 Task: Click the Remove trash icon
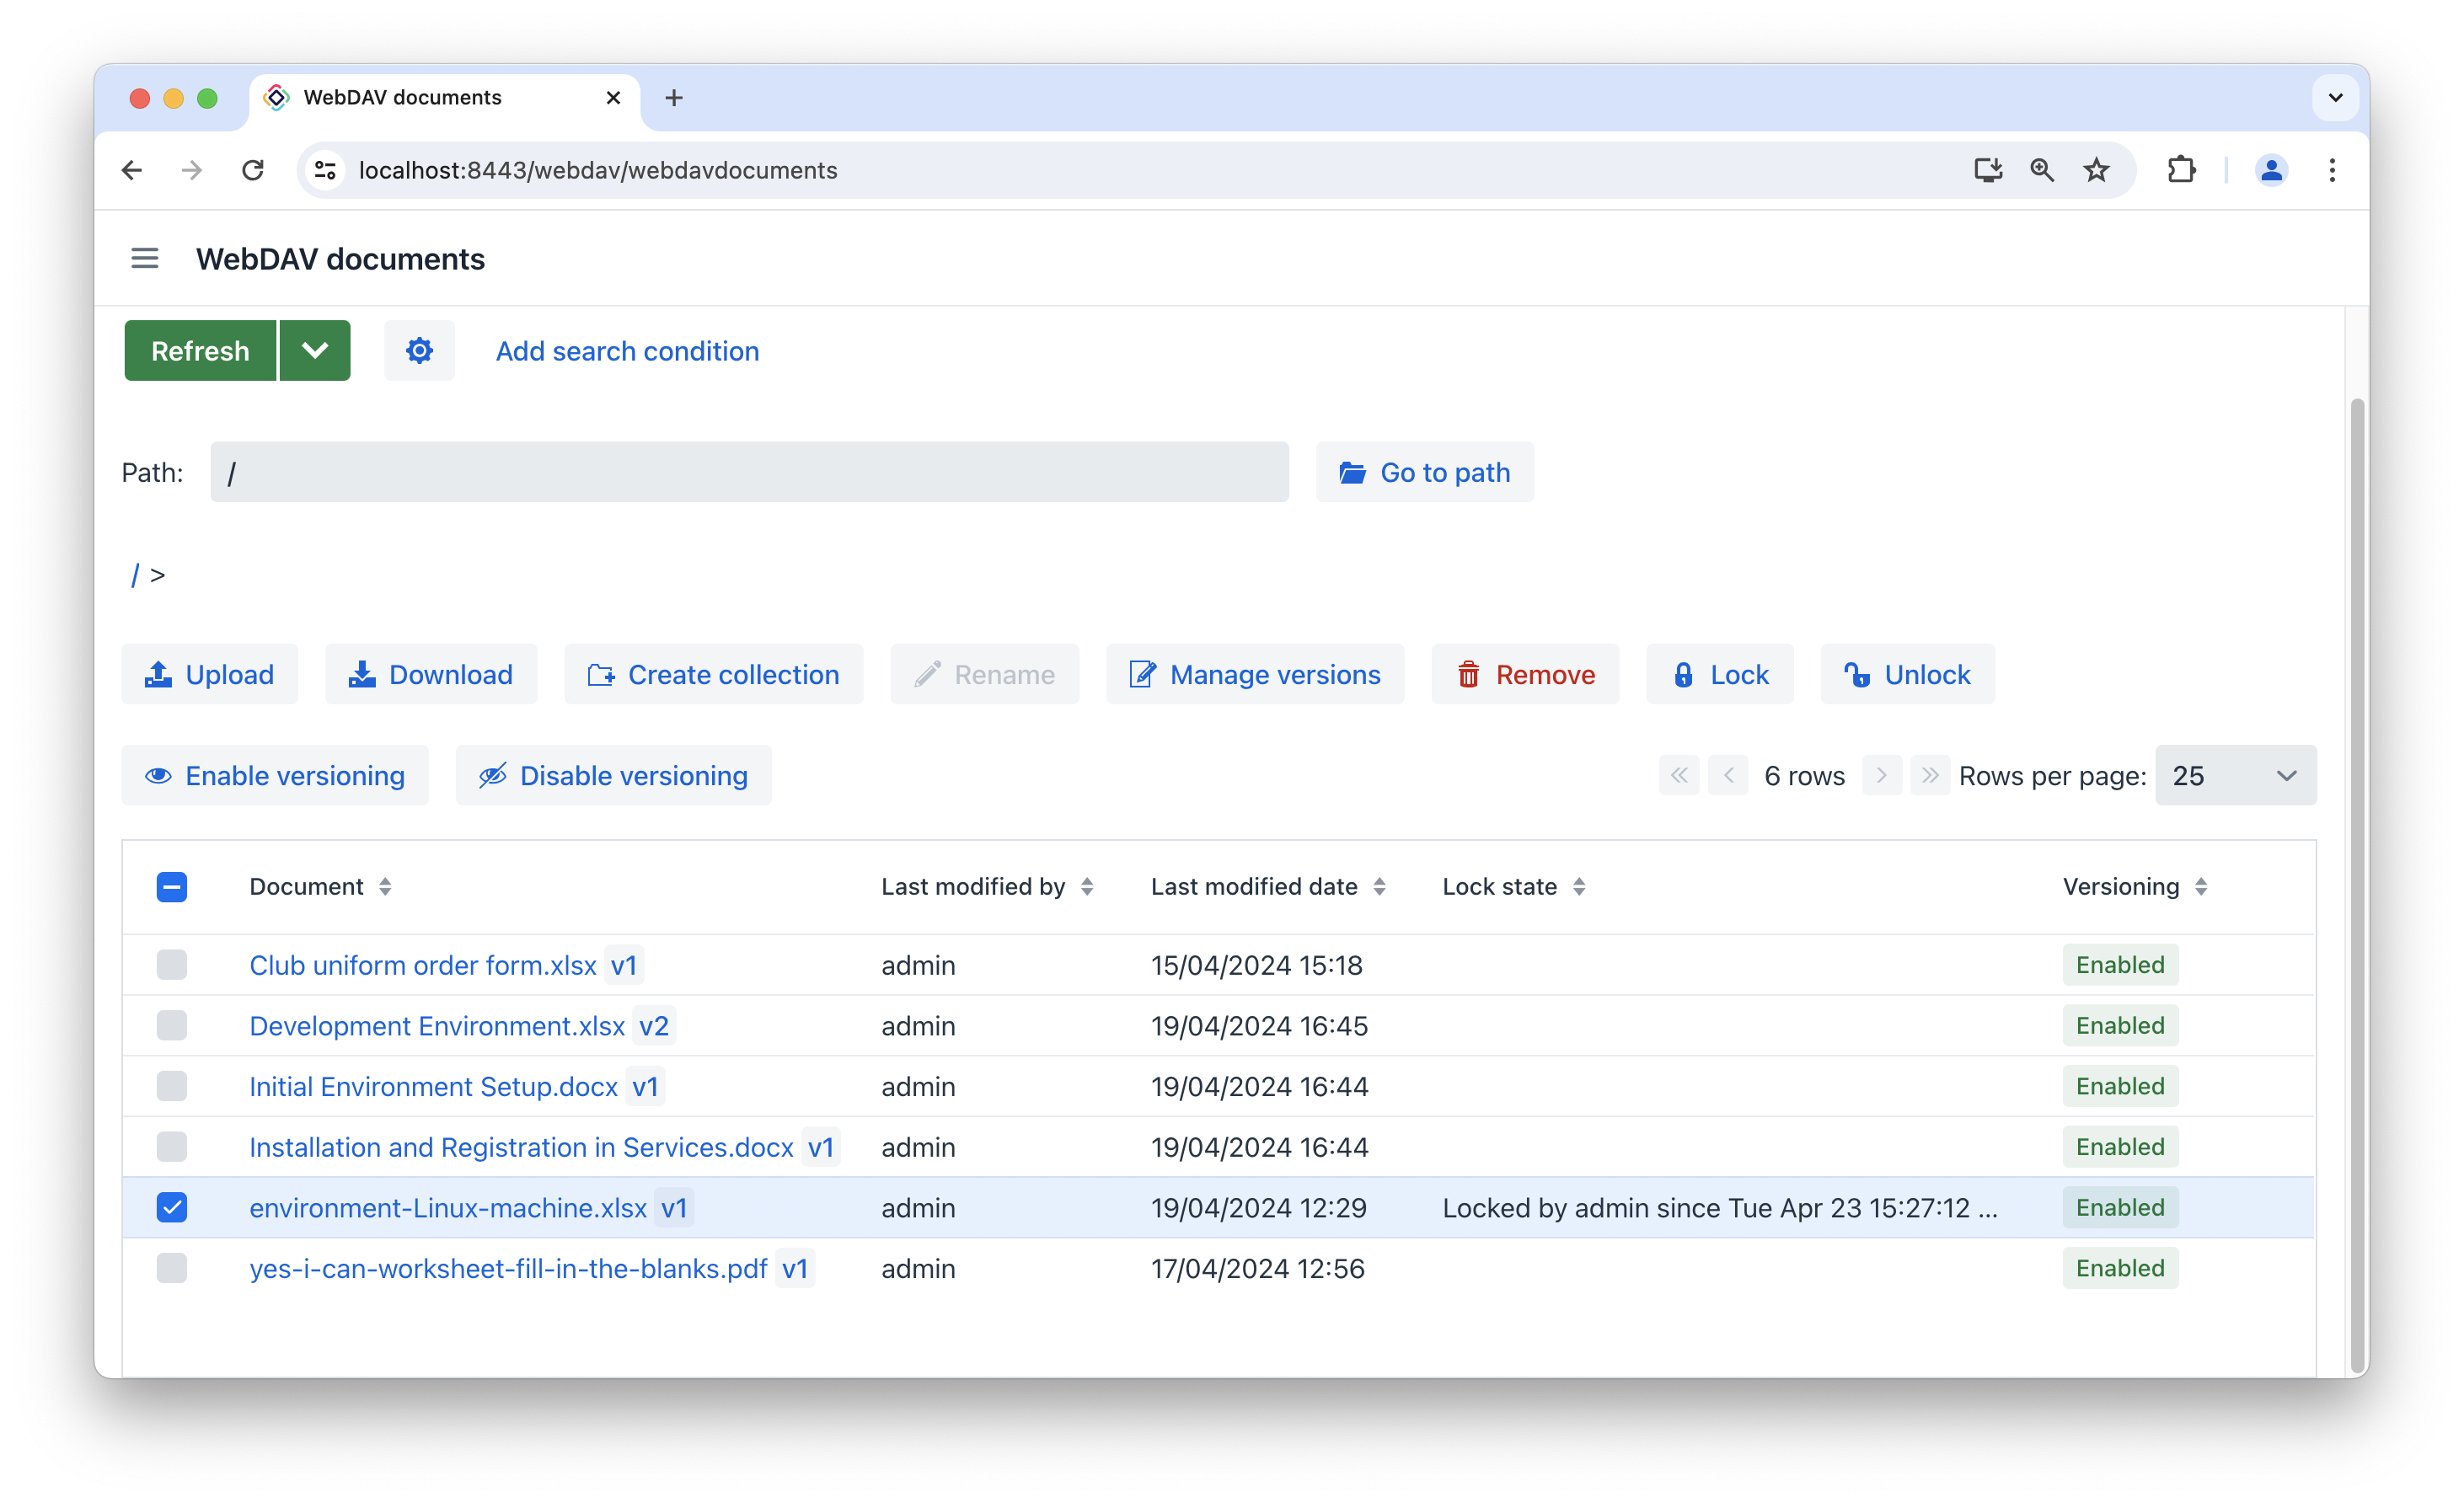coord(1469,674)
